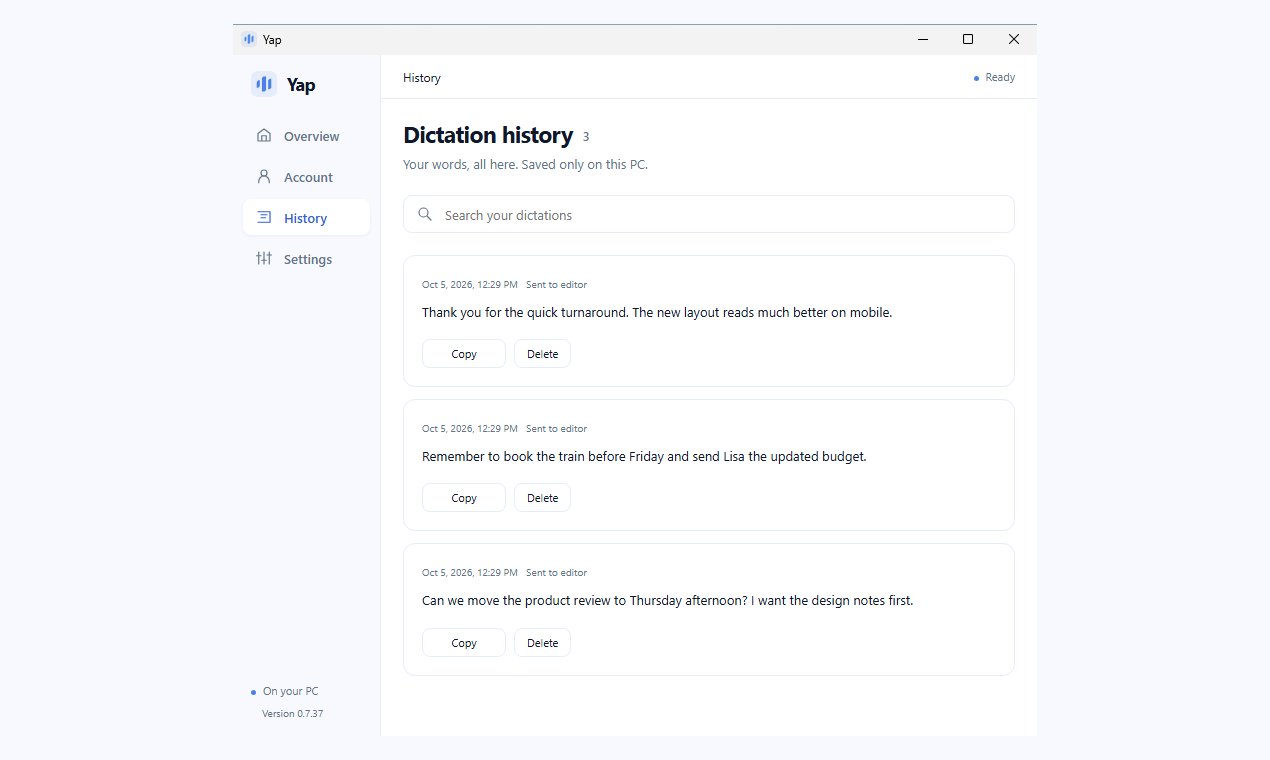Image resolution: width=1270 pixels, height=760 pixels.
Task: Maximize the Yap window
Action: (968, 39)
